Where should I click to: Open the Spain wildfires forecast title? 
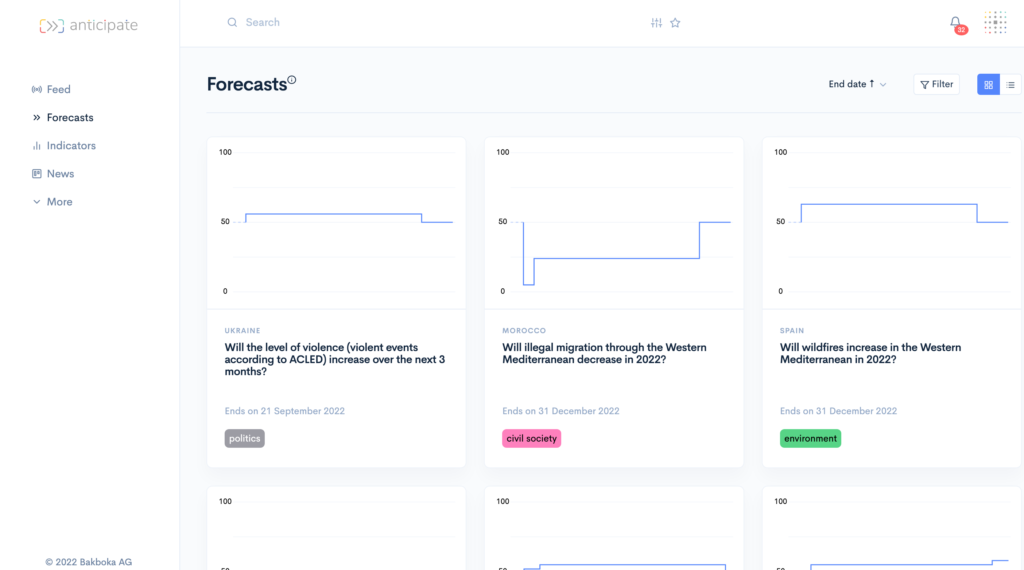[x=870, y=353]
